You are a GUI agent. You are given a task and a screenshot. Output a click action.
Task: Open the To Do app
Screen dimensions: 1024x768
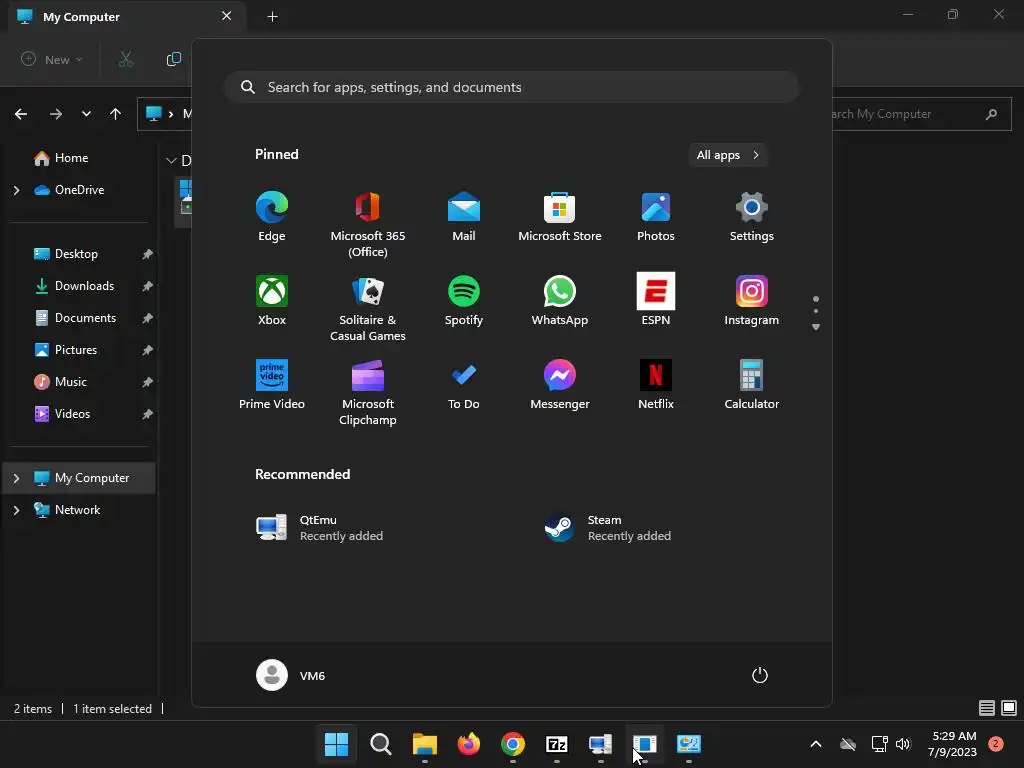(464, 385)
